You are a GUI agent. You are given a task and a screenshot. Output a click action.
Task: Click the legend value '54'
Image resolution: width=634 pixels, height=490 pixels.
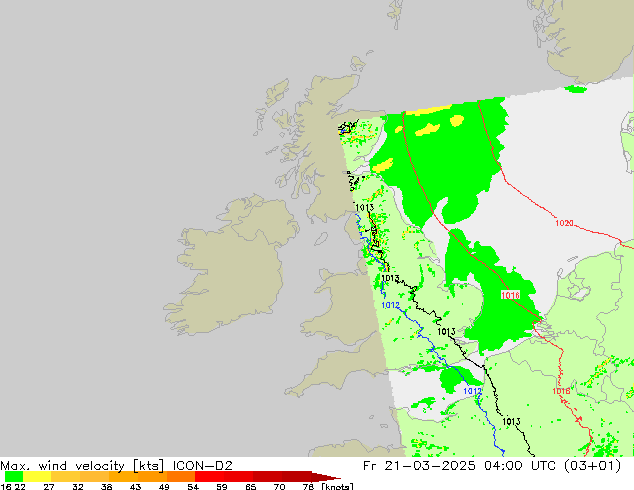point(193,486)
